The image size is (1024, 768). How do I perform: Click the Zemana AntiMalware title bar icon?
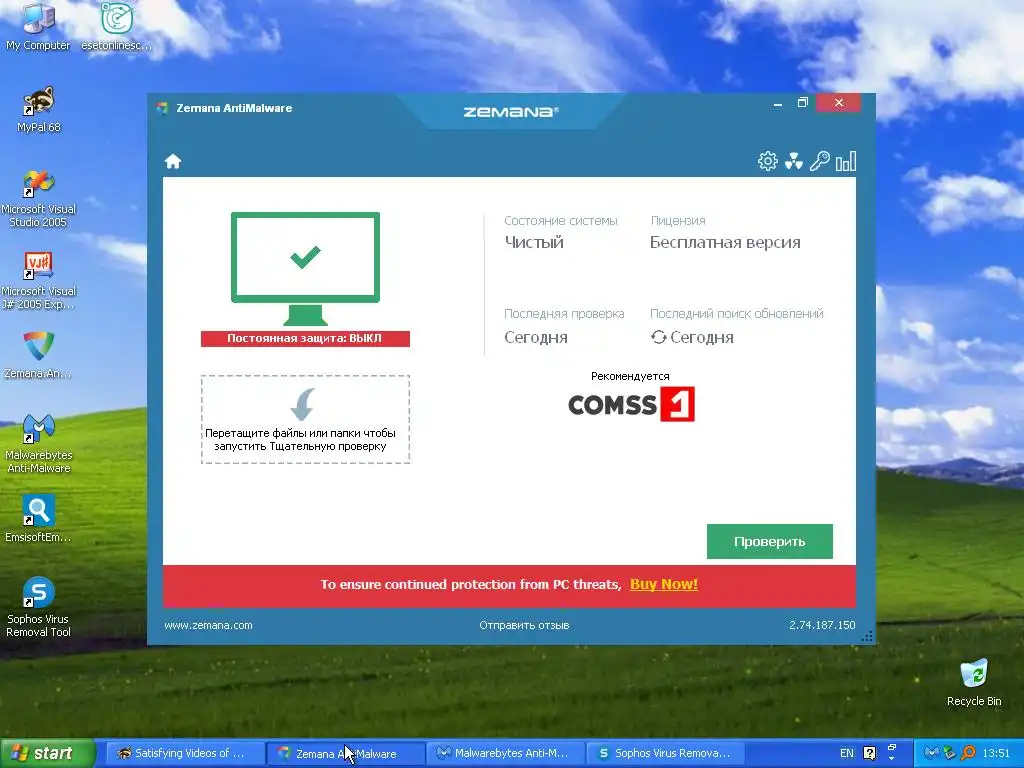(162, 108)
